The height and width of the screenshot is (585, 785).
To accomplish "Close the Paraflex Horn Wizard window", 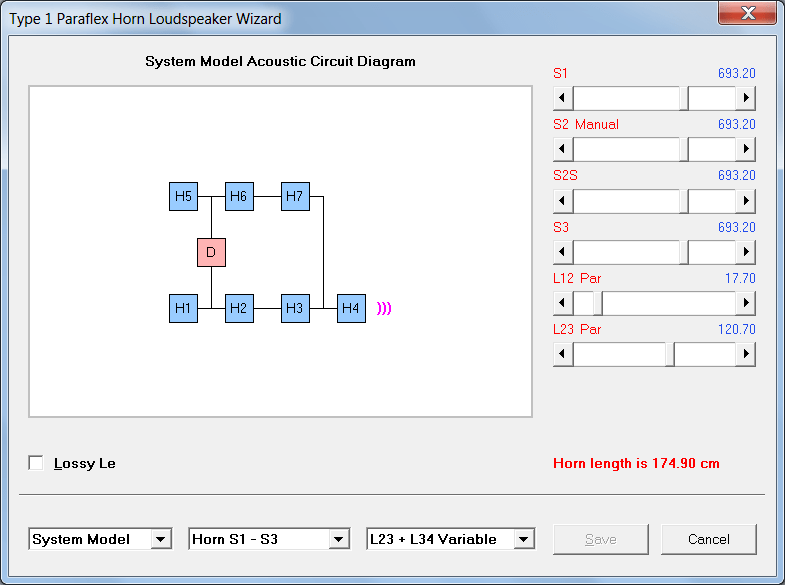I will pos(747,13).
